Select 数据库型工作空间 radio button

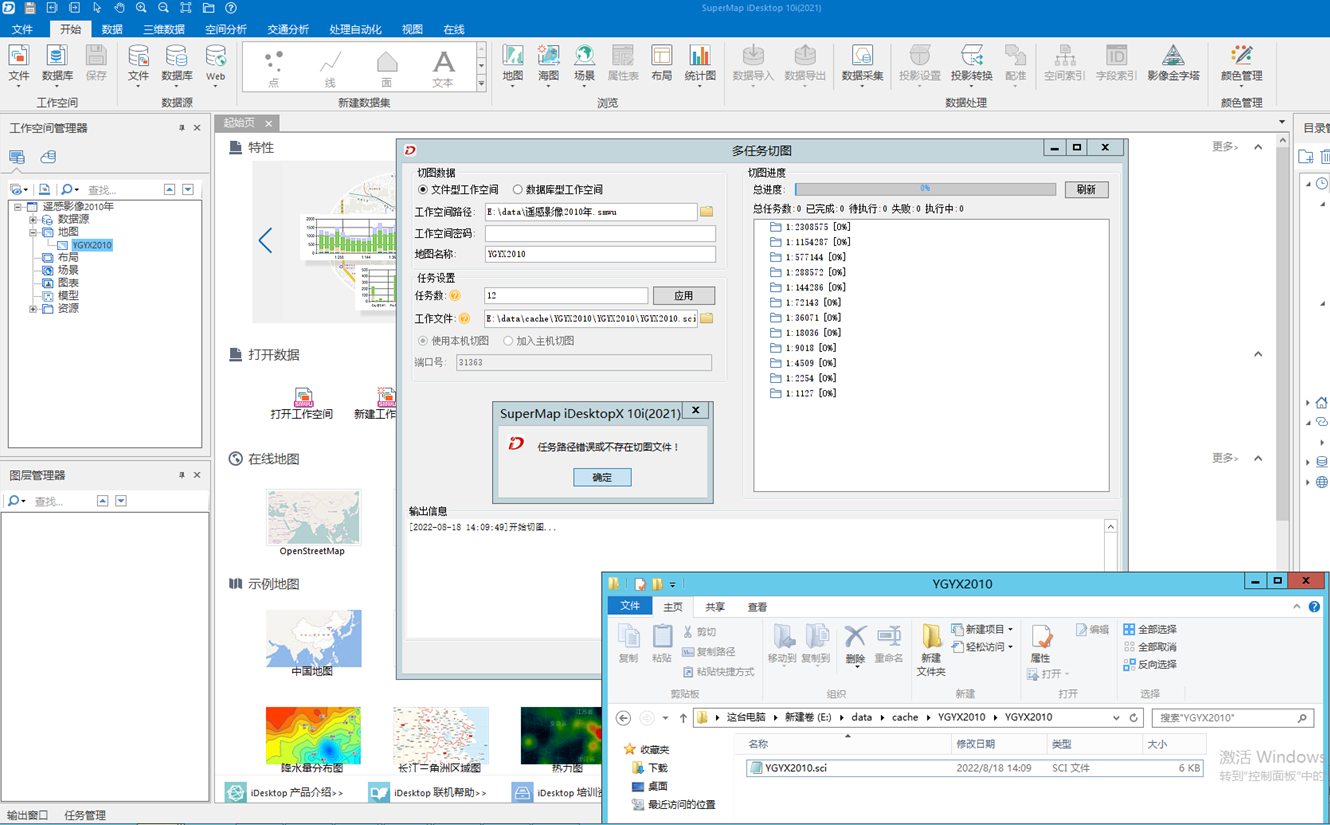pyautogui.click(x=517, y=189)
